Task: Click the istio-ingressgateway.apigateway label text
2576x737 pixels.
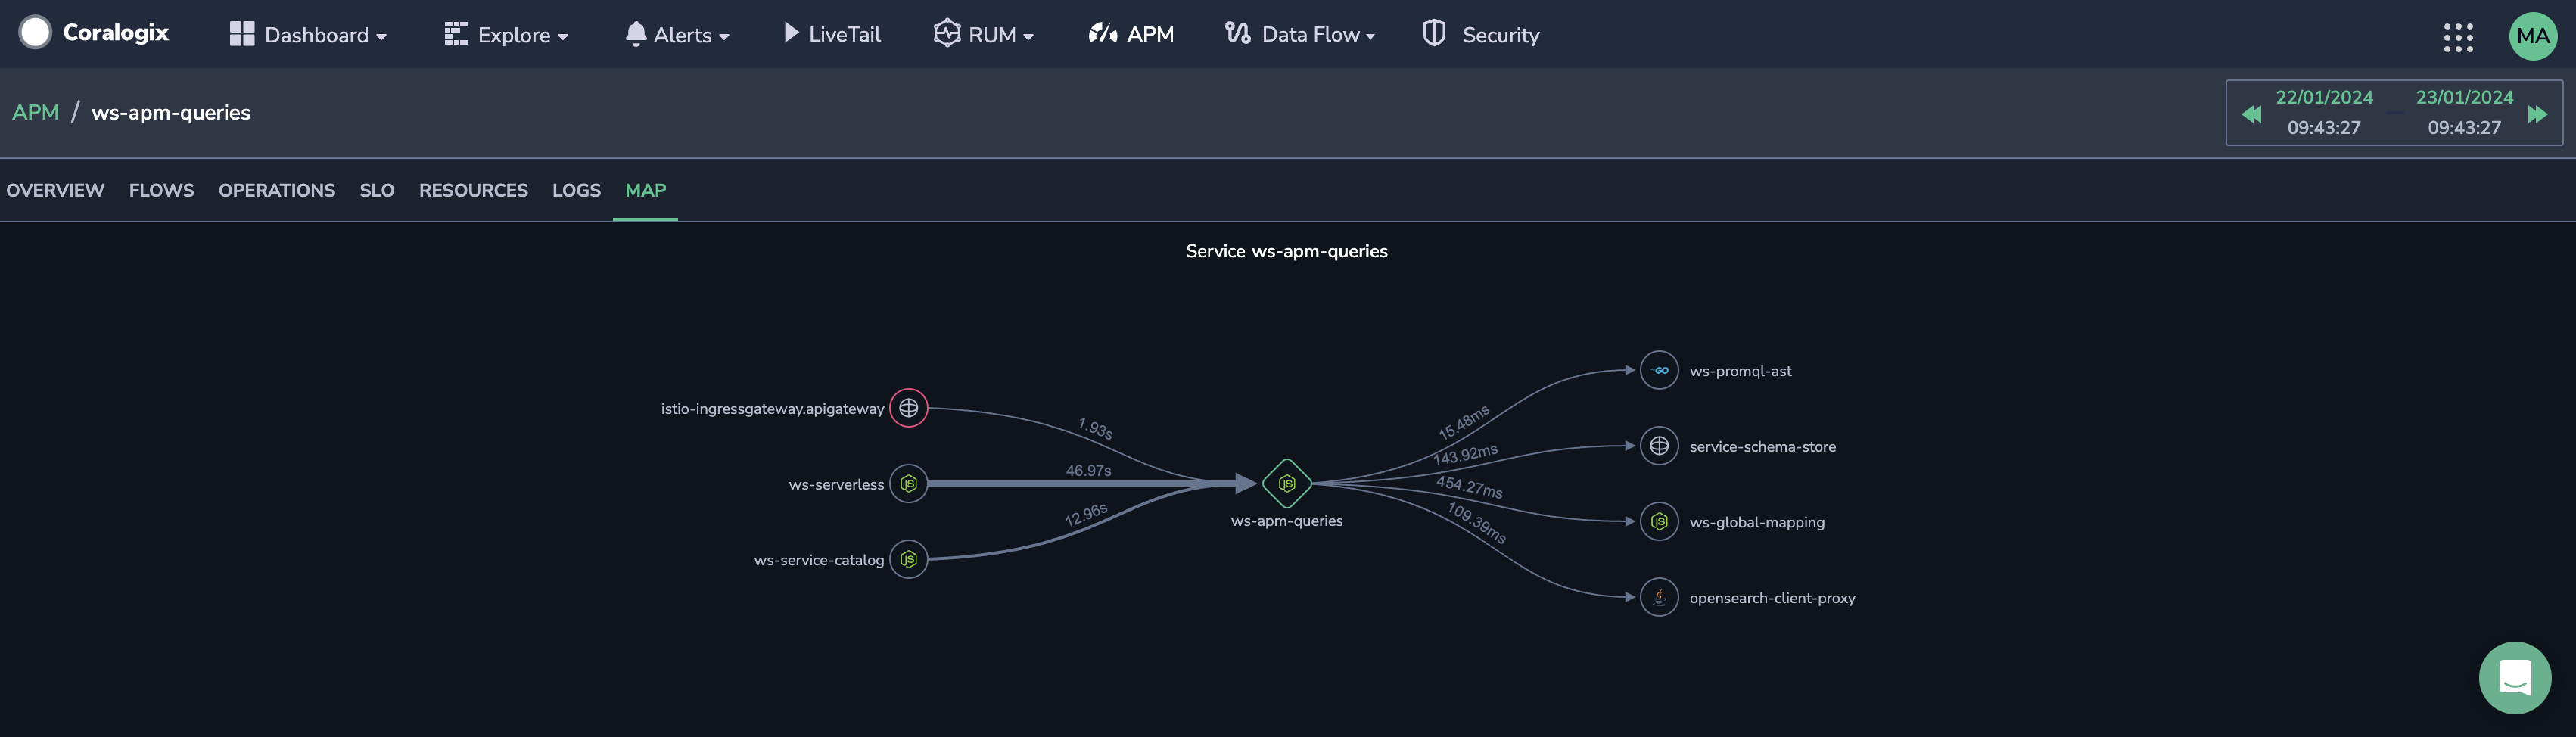Action: [772, 409]
